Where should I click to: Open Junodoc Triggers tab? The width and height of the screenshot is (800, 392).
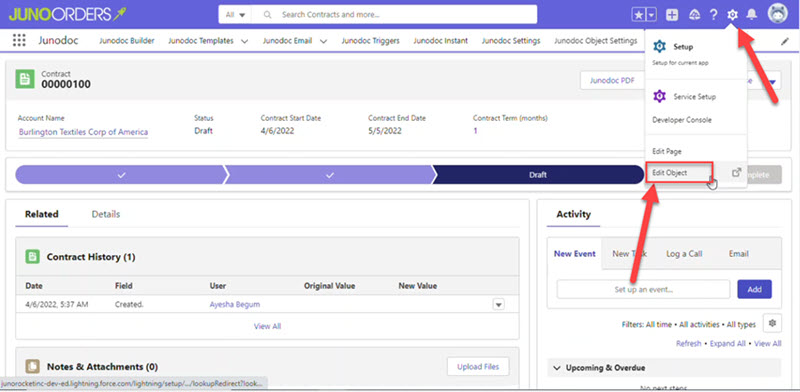(370, 41)
